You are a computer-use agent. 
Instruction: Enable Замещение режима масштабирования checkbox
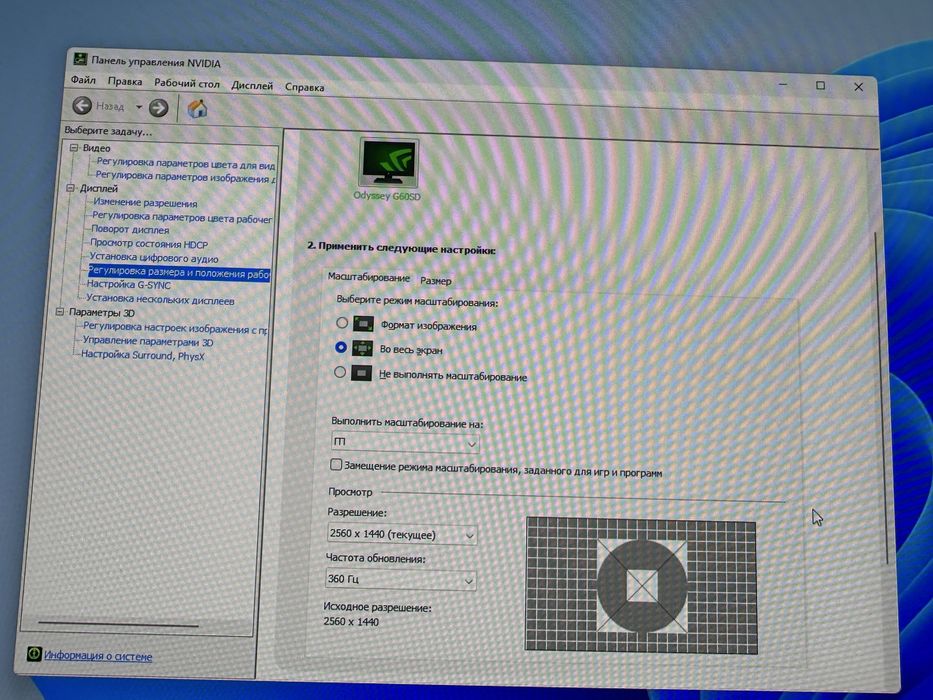(336, 464)
